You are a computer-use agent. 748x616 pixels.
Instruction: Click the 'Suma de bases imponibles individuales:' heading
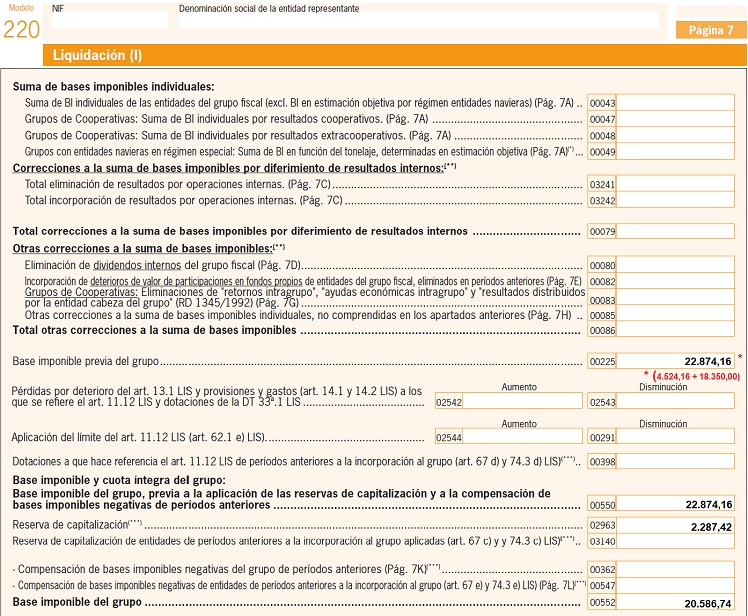pyautogui.click(x=114, y=86)
